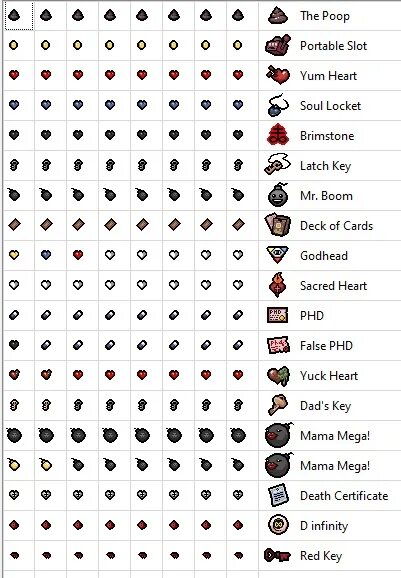Screen dimensions: 401x578
Task: Click the Brimstone item icon
Action: coord(278,136)
